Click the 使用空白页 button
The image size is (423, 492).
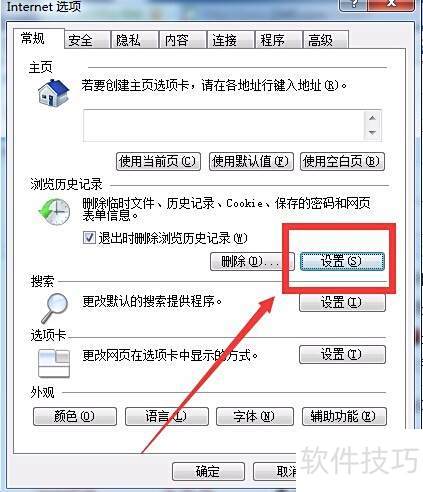click(x=342, y=162)
